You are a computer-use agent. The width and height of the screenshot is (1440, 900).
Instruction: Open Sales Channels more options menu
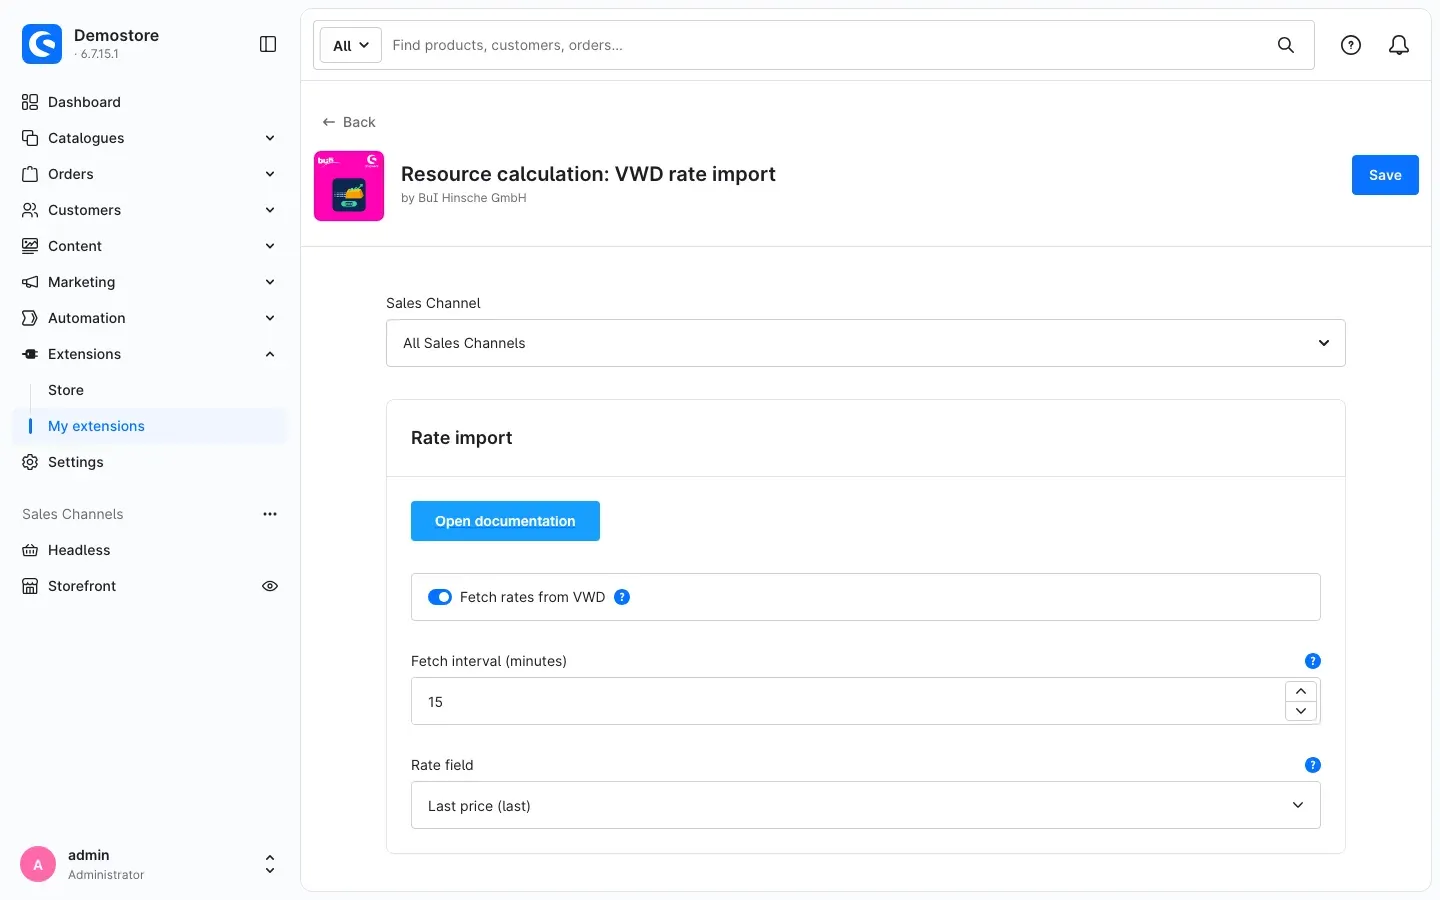tap(270, 514)
